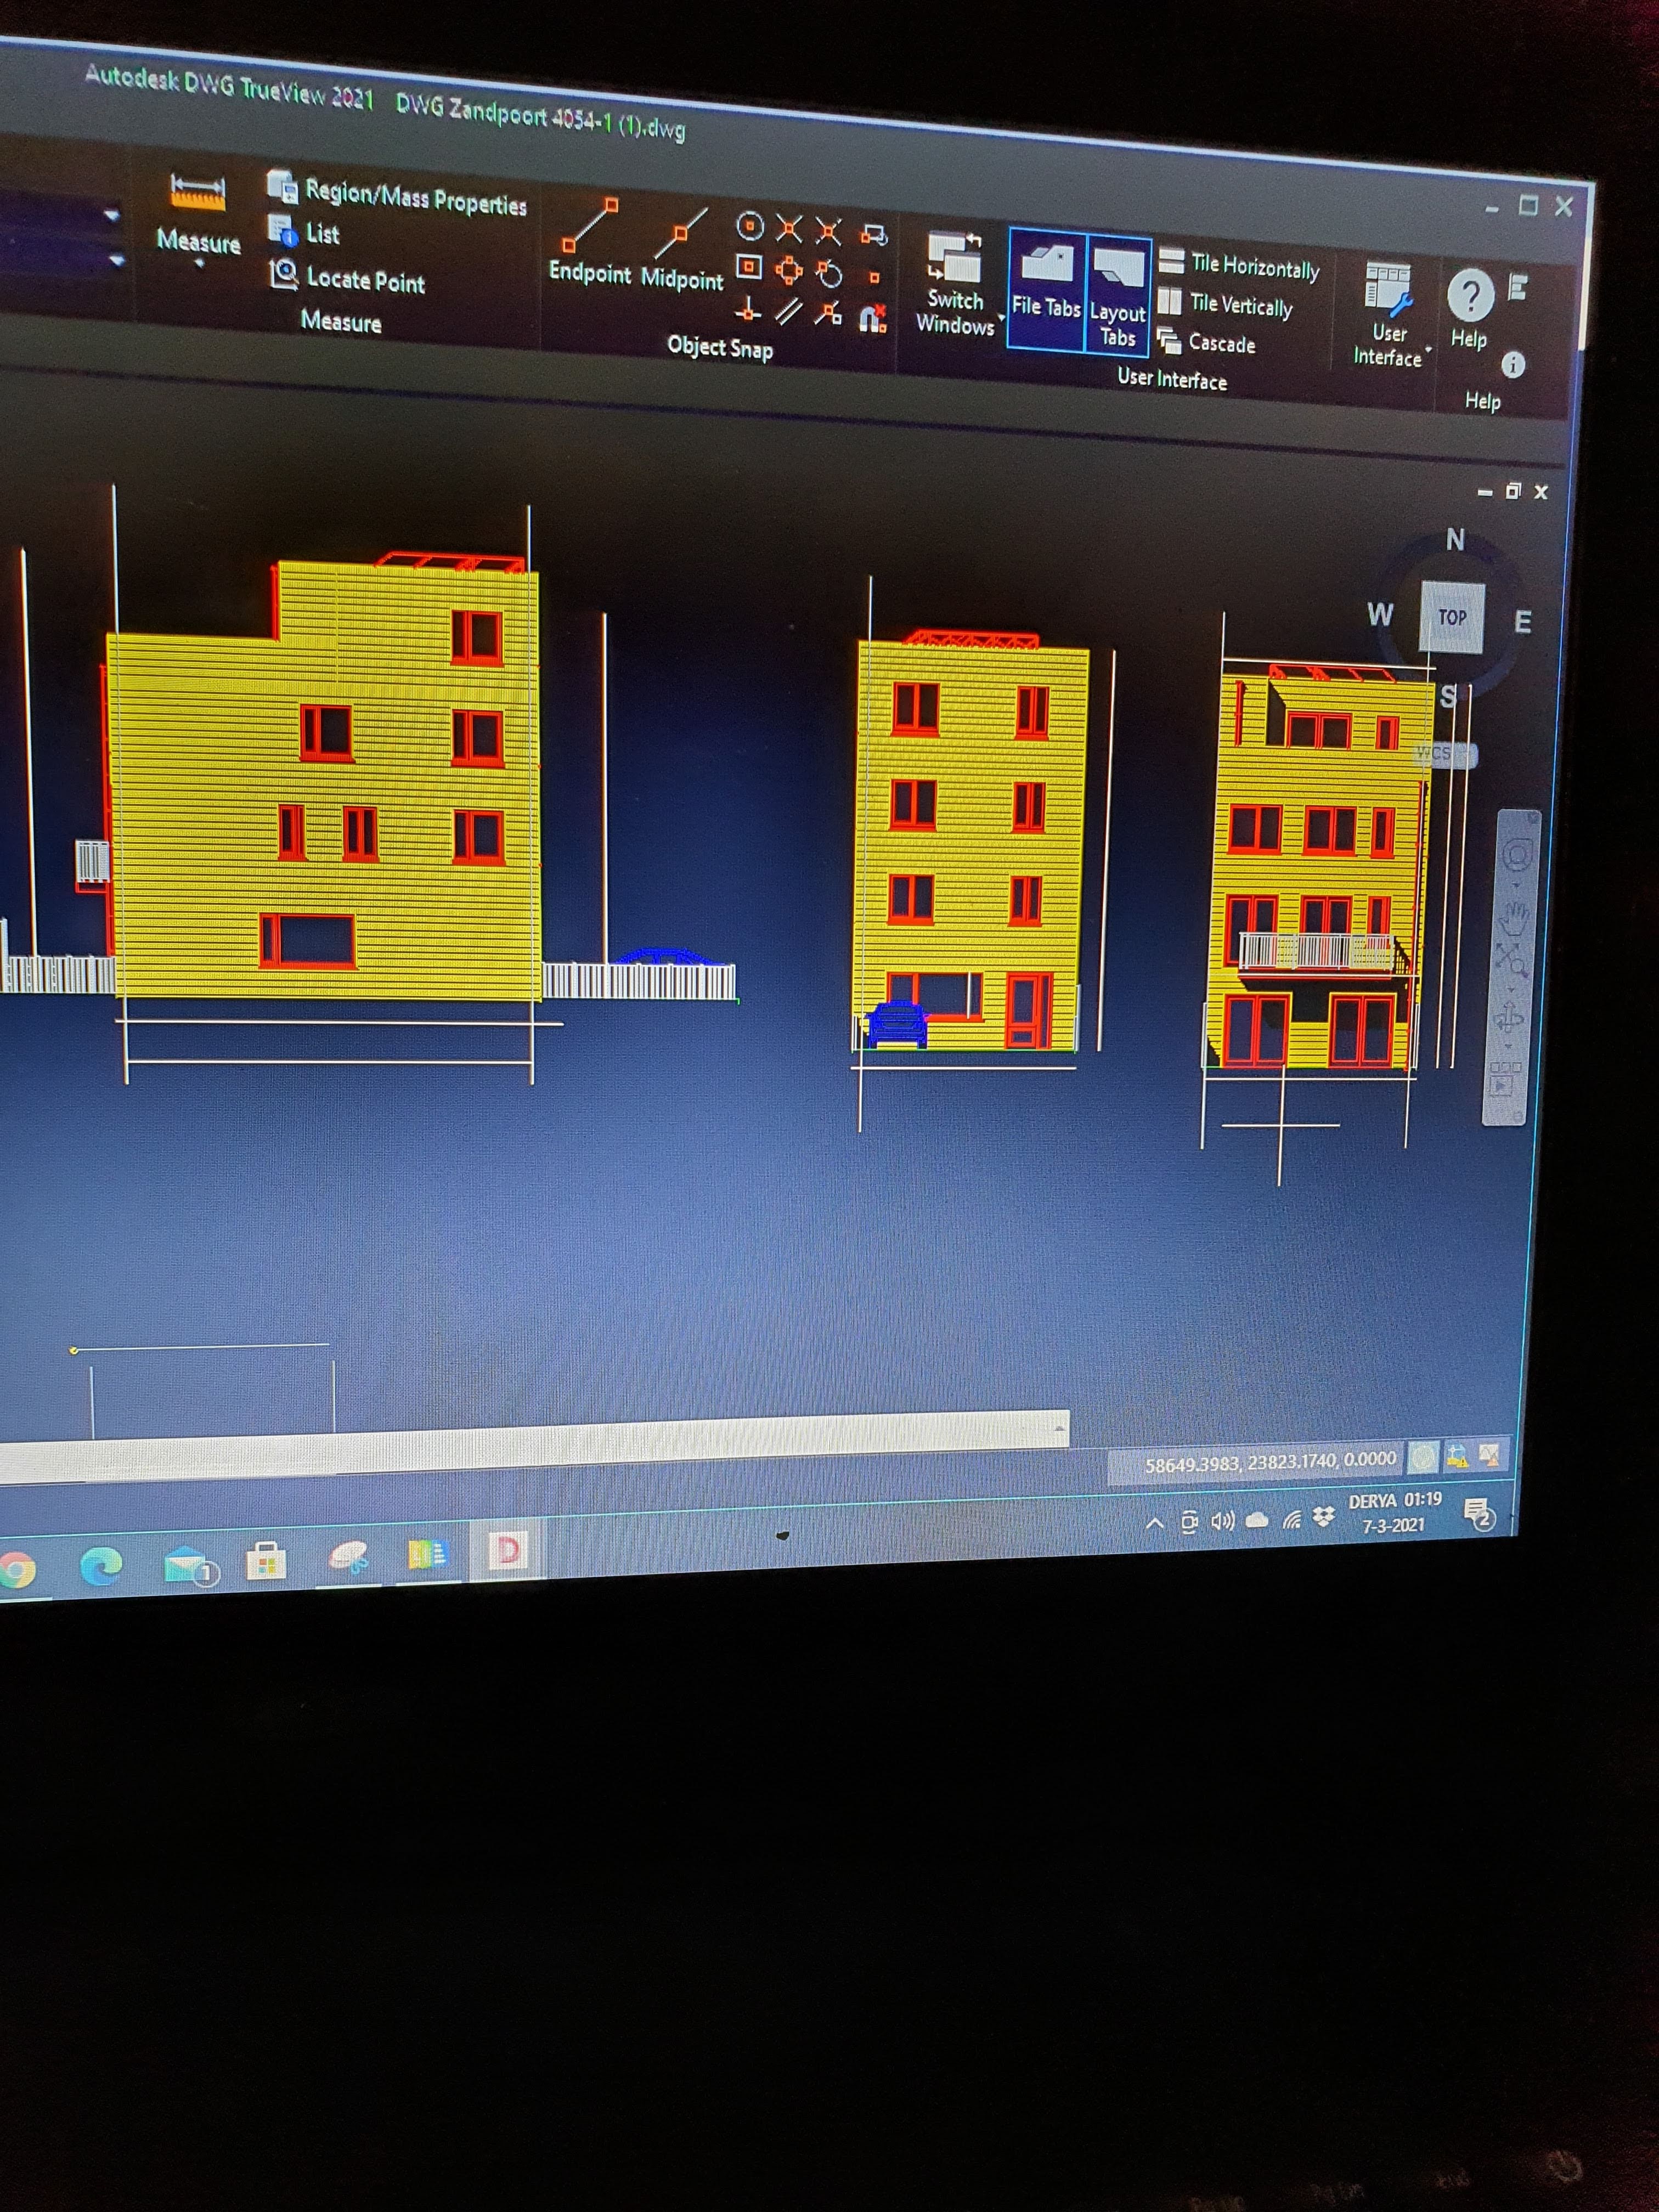1659x2212 pixels.
Task: Toggle the File Tabs button
Action: point(1046,288)
